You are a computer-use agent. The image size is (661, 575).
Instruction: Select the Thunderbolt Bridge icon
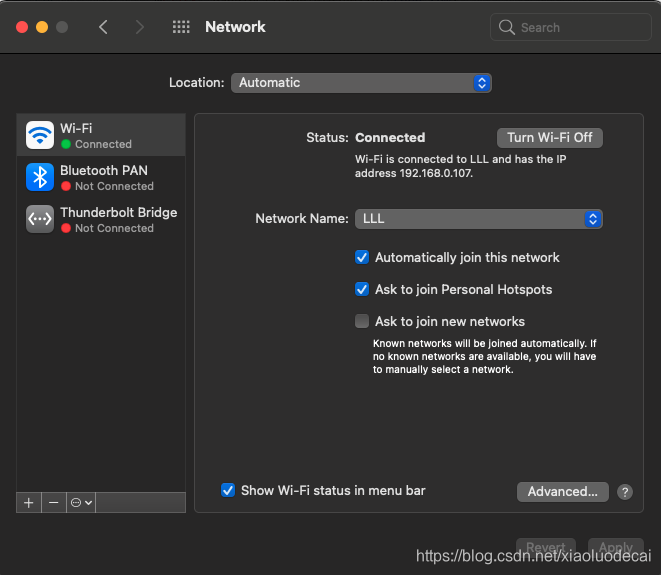click(40, 219)
